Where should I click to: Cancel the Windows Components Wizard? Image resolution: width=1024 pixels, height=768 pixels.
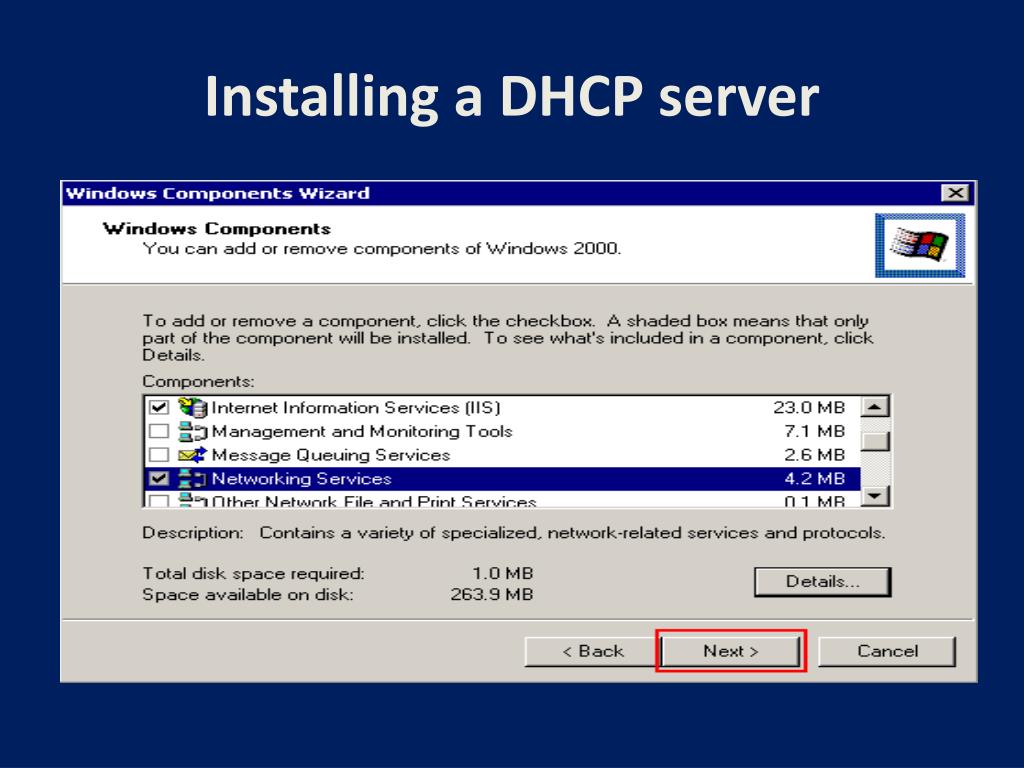tap(887, 651)
